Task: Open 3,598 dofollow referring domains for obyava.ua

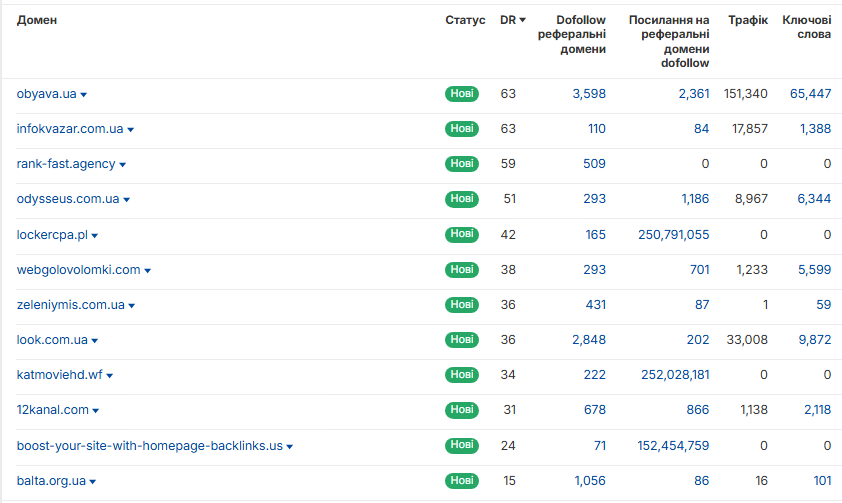Action: tap(589, 94)
